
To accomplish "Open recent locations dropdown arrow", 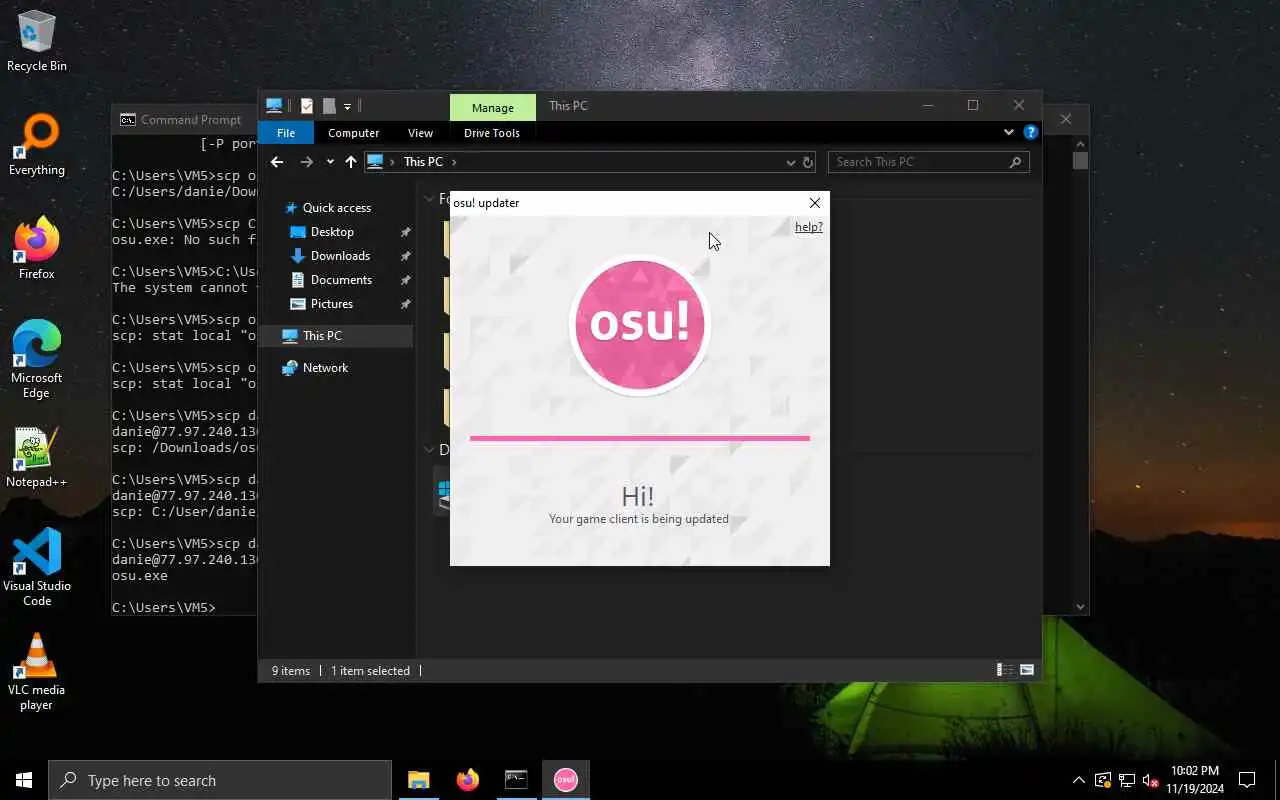I will click(330, 162).
